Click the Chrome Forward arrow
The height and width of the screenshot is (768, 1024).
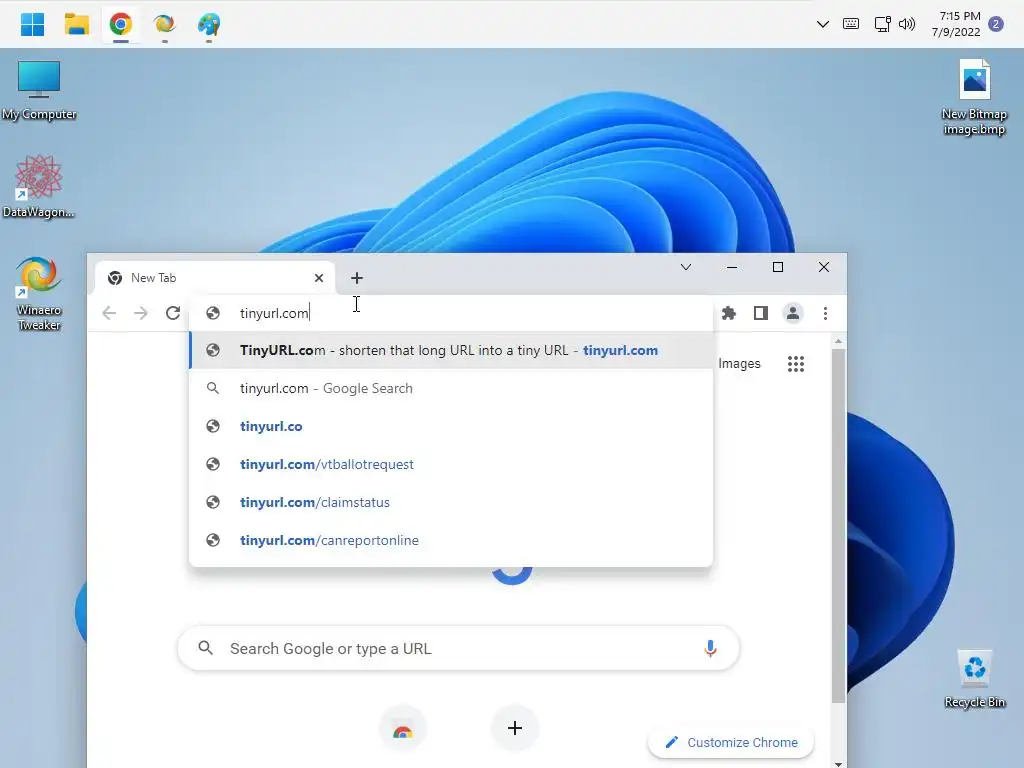pyautogui.click(x=140, y=313)
